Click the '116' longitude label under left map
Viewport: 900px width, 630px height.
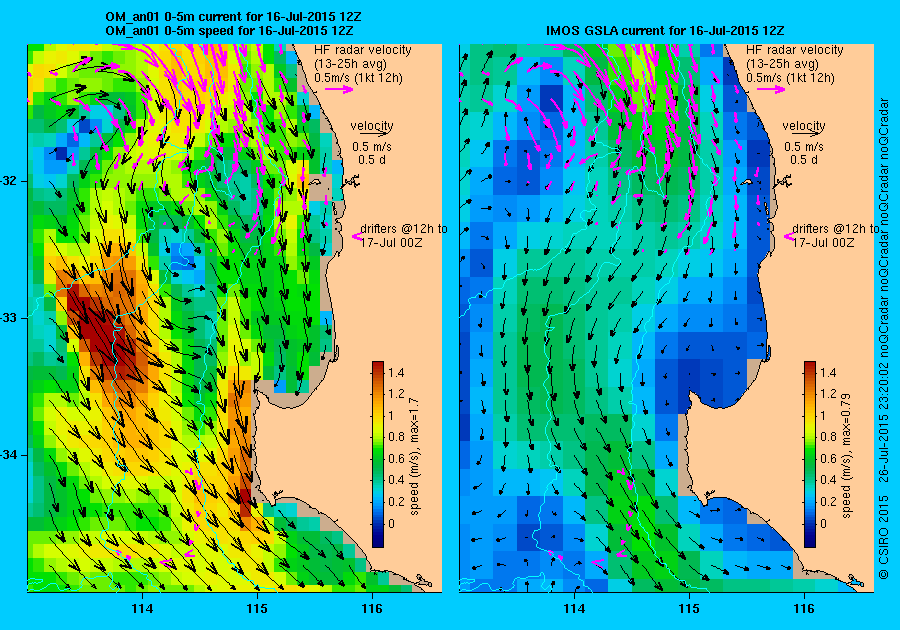click(x=372, y=609)
